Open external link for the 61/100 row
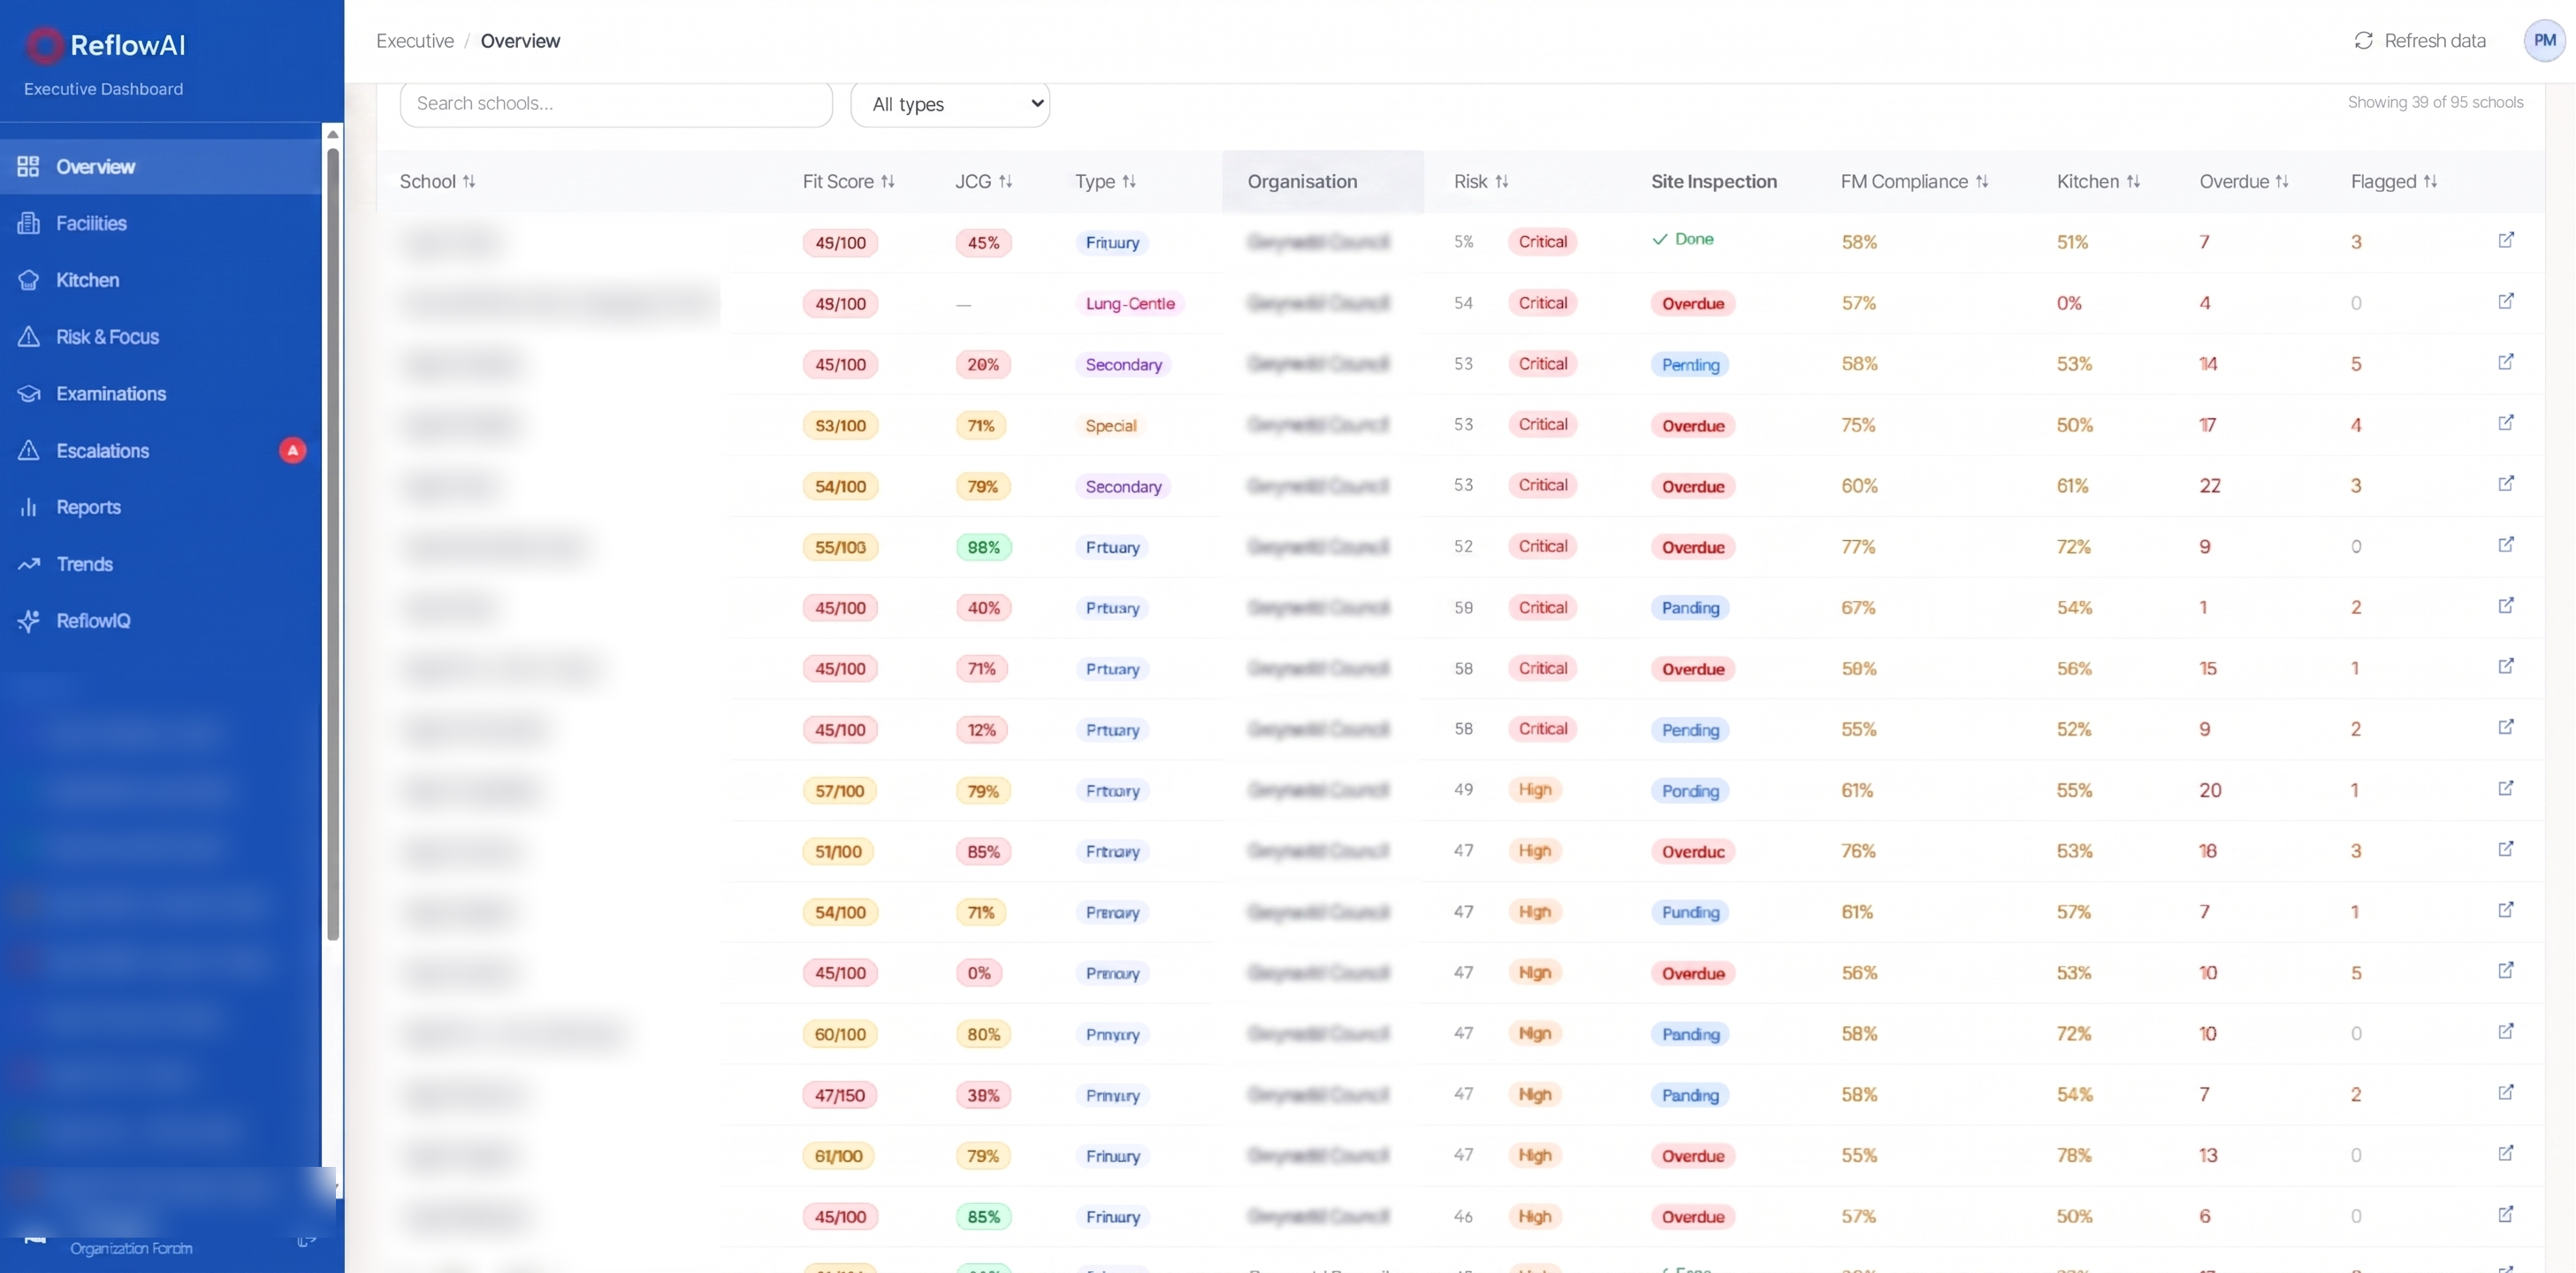The height and width of the screenshot is (1273, 2576). point(2506,1154)
